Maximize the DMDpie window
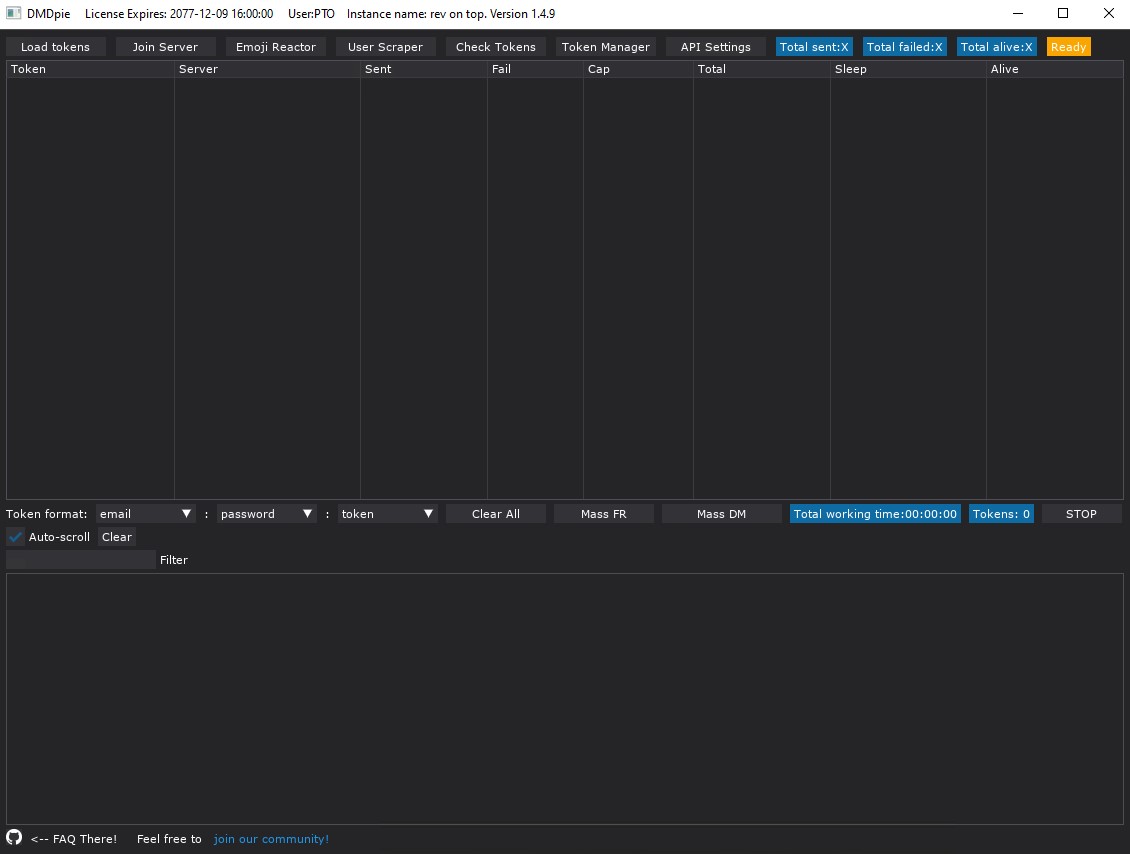 click(1063, 13)
